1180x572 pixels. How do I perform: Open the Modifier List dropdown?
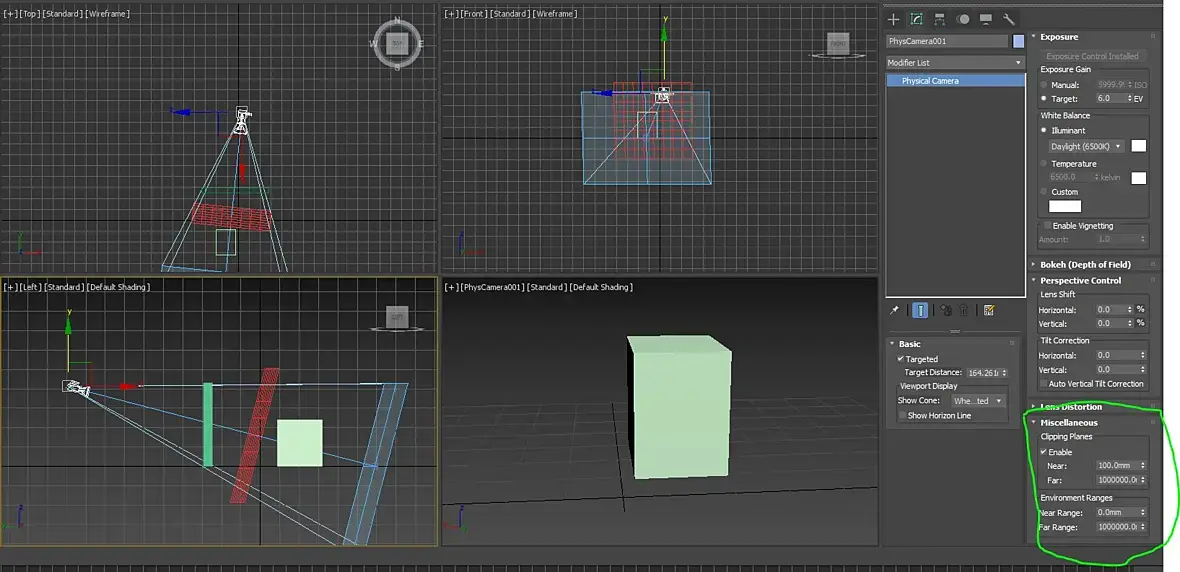click(955, 63)
